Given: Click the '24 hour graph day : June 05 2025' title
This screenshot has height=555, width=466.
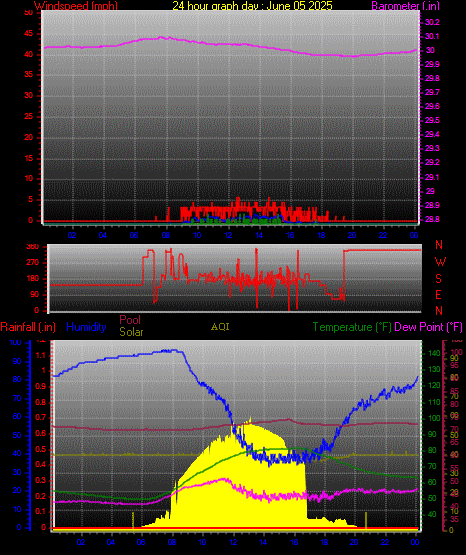Looking at the screenshot, I should point(252,6).
